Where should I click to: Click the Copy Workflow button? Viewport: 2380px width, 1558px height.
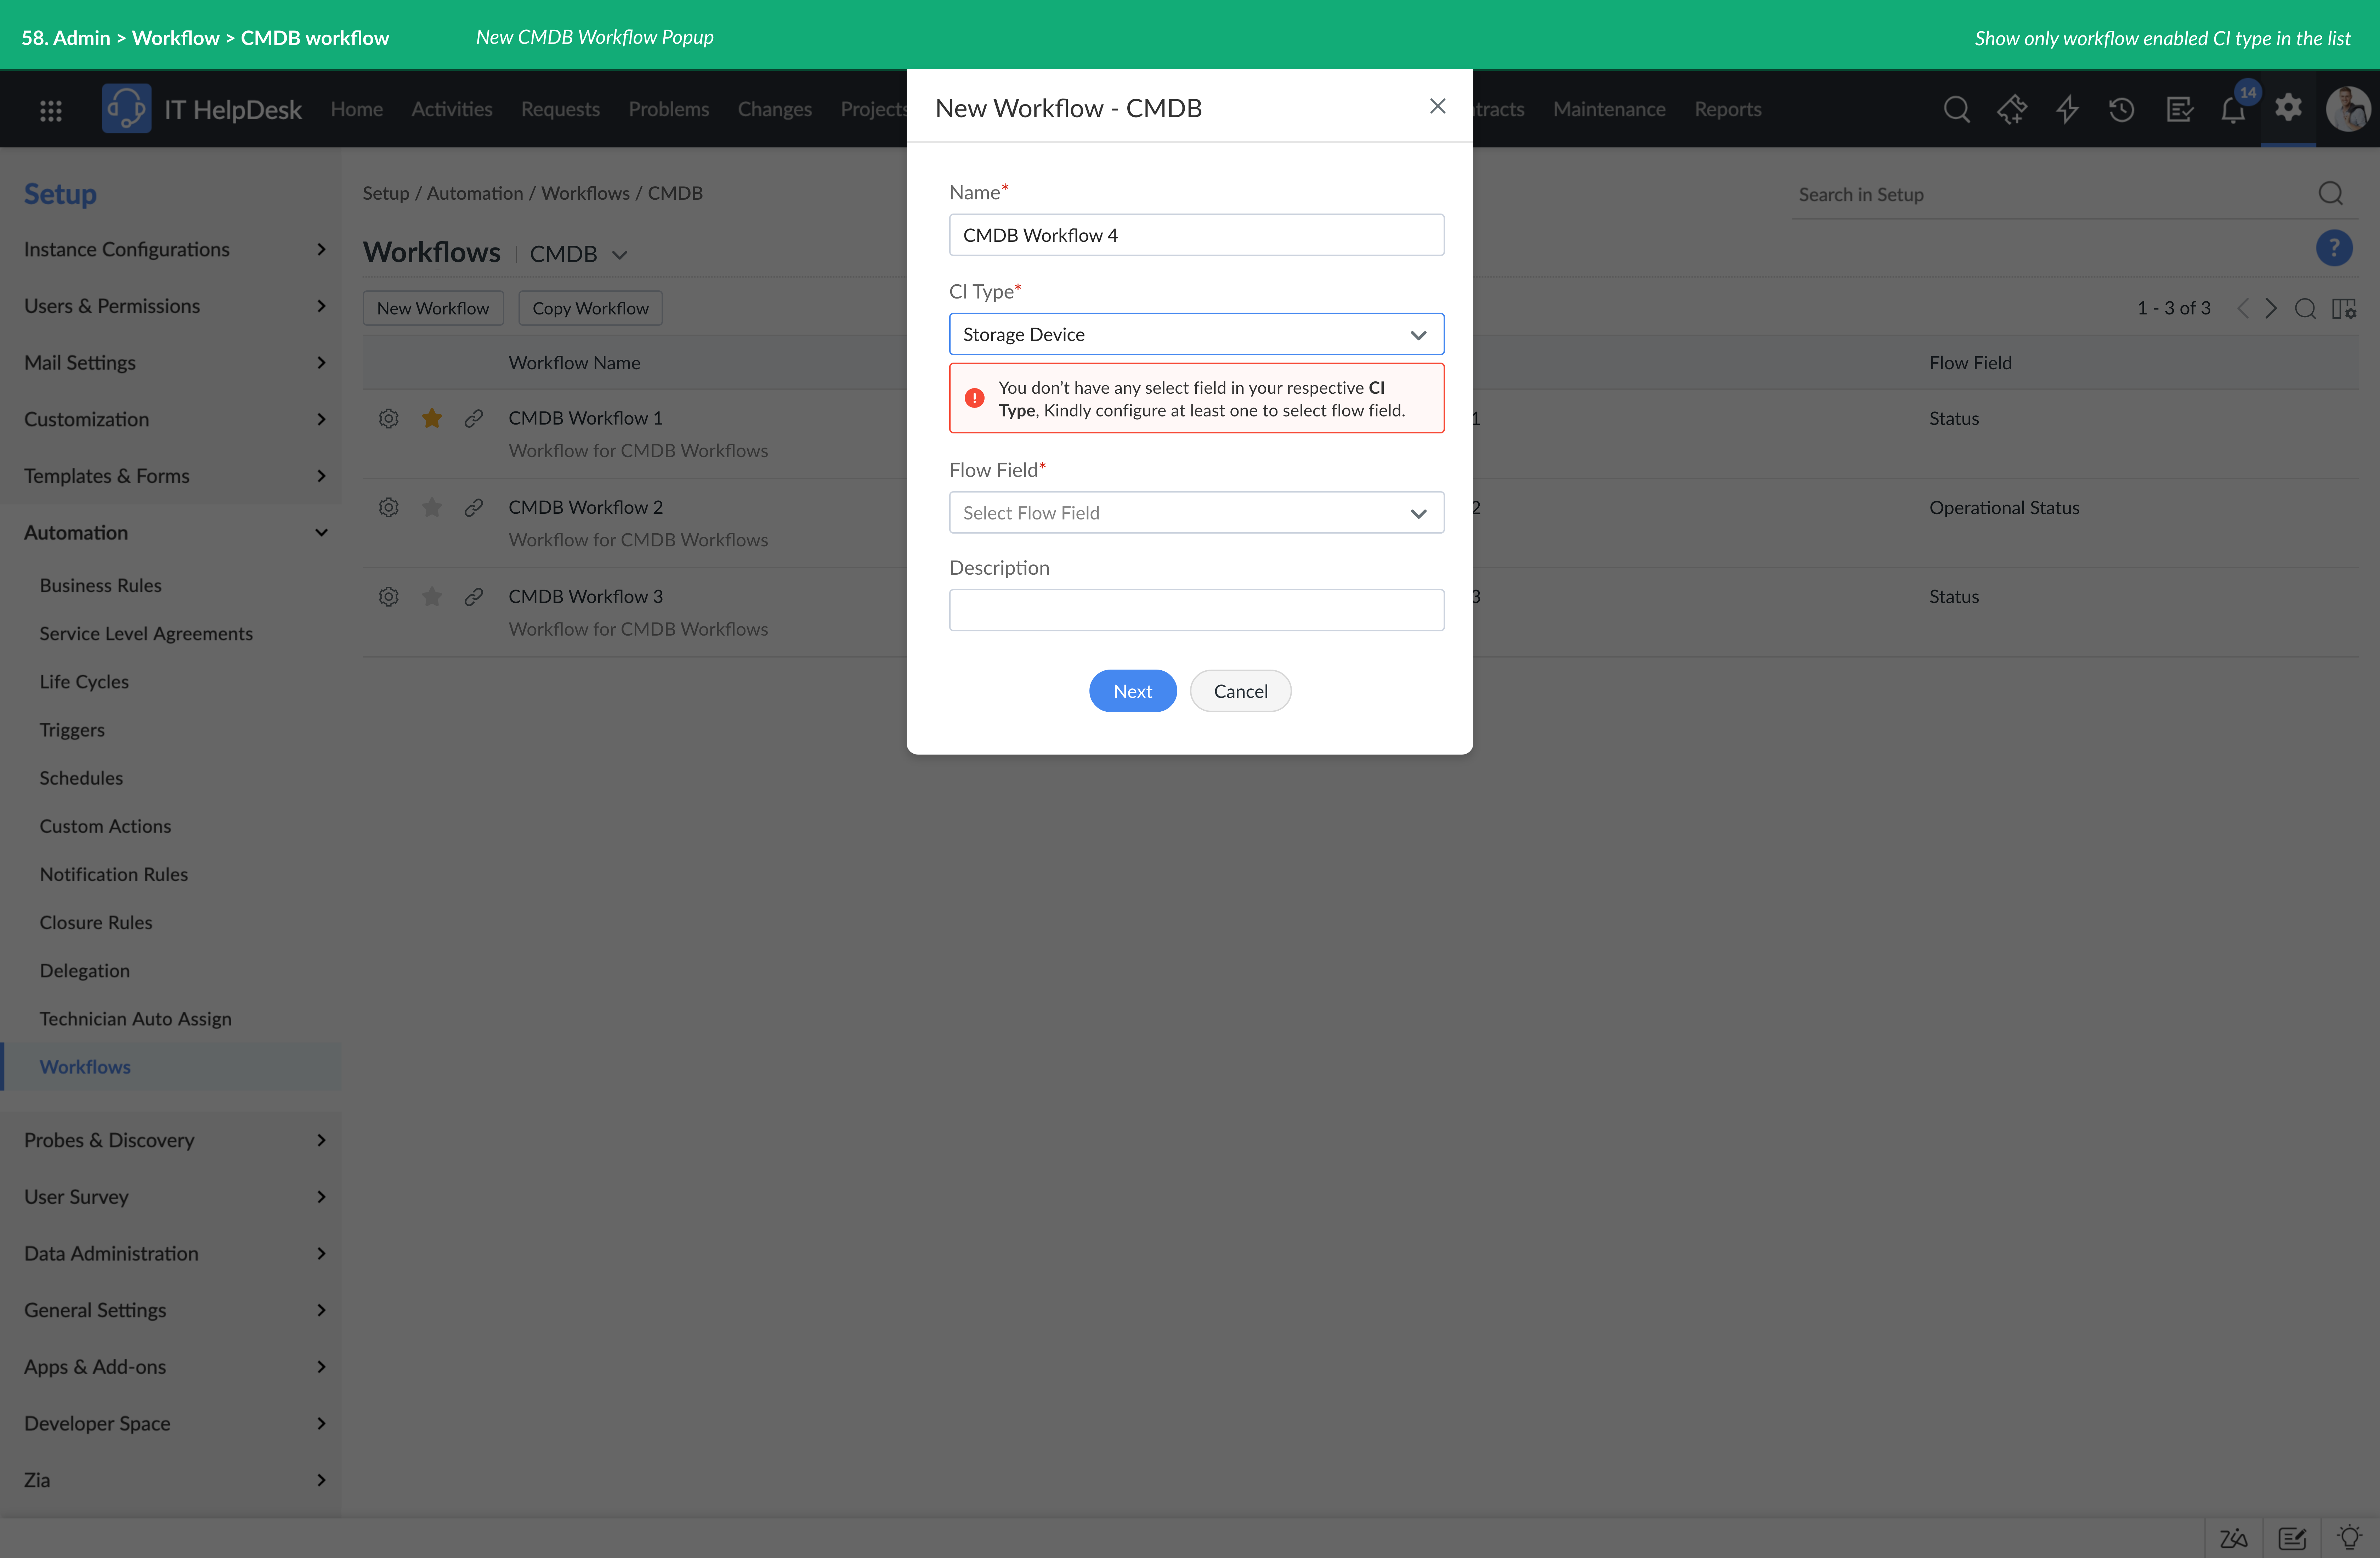[x=590, y=308]
